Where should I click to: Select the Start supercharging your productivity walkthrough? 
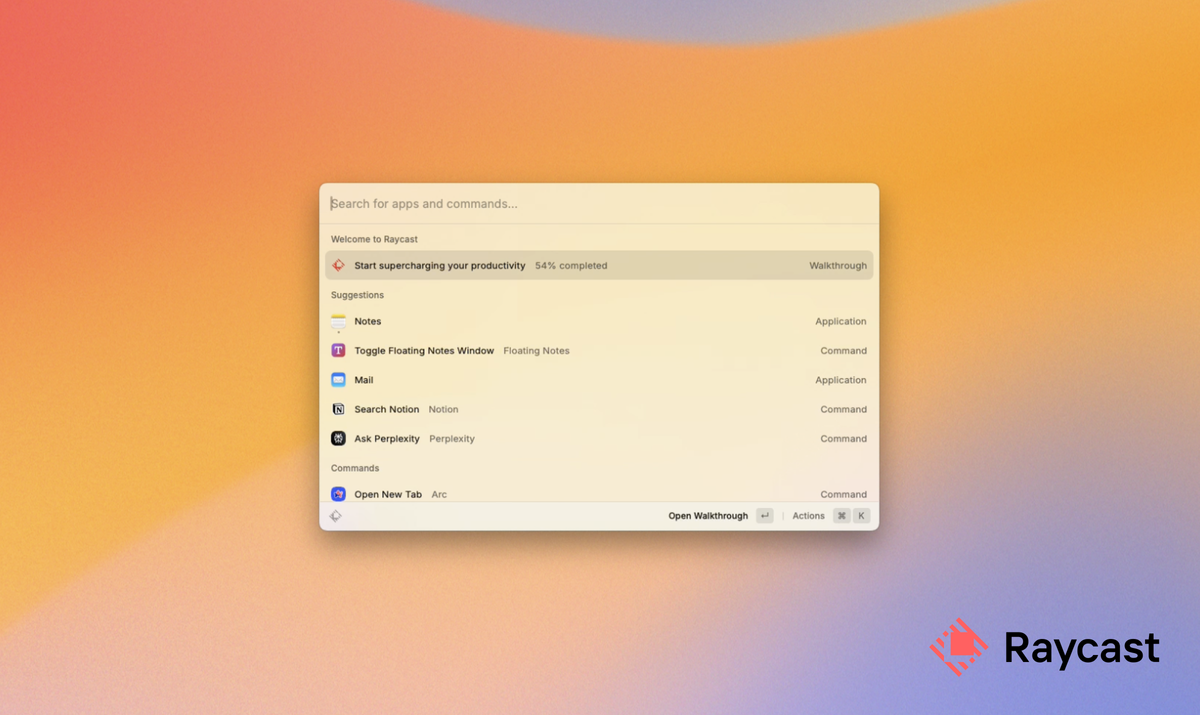pyautogui.click(x=440, y=265)
